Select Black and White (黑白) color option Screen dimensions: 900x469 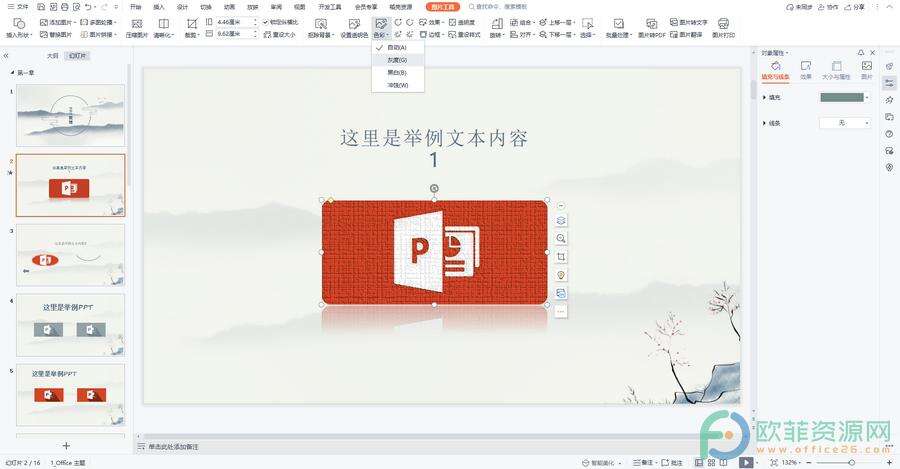coord(398,72)
